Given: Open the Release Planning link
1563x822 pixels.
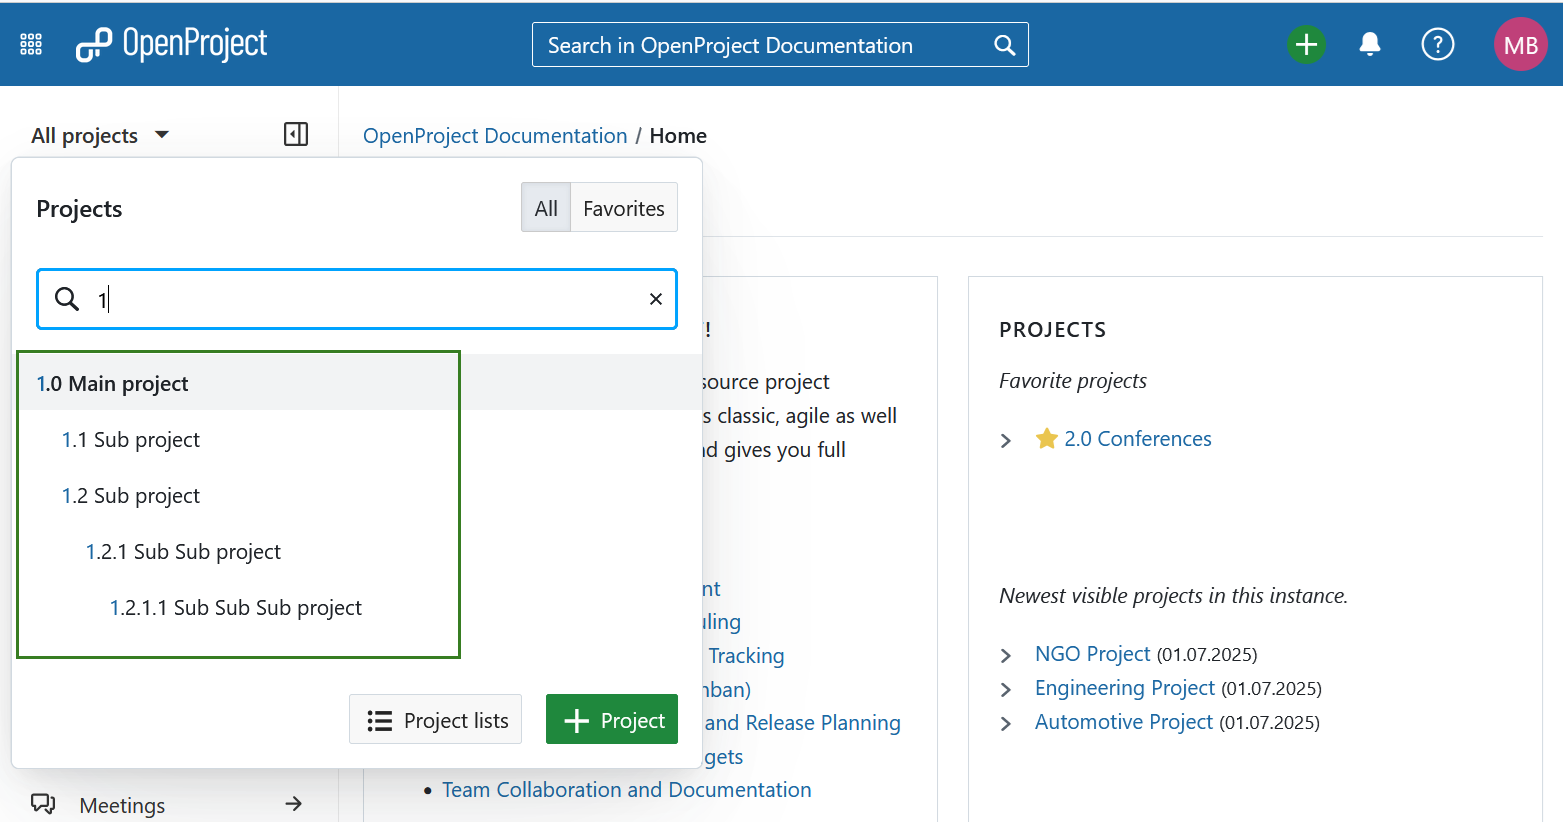Looking at the screenshot, I should (803, 723).
